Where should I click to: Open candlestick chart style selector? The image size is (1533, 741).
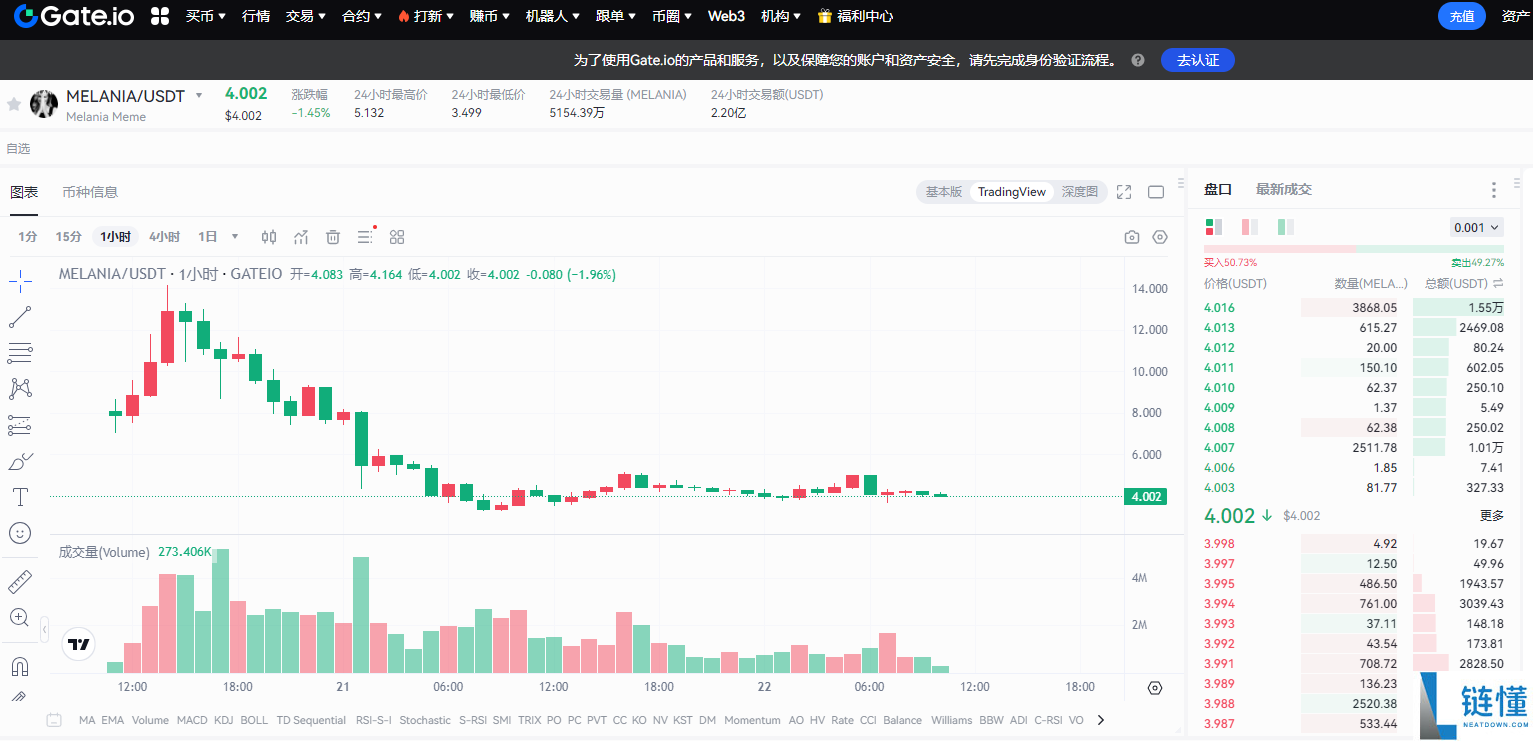click(x=269, y=237)
